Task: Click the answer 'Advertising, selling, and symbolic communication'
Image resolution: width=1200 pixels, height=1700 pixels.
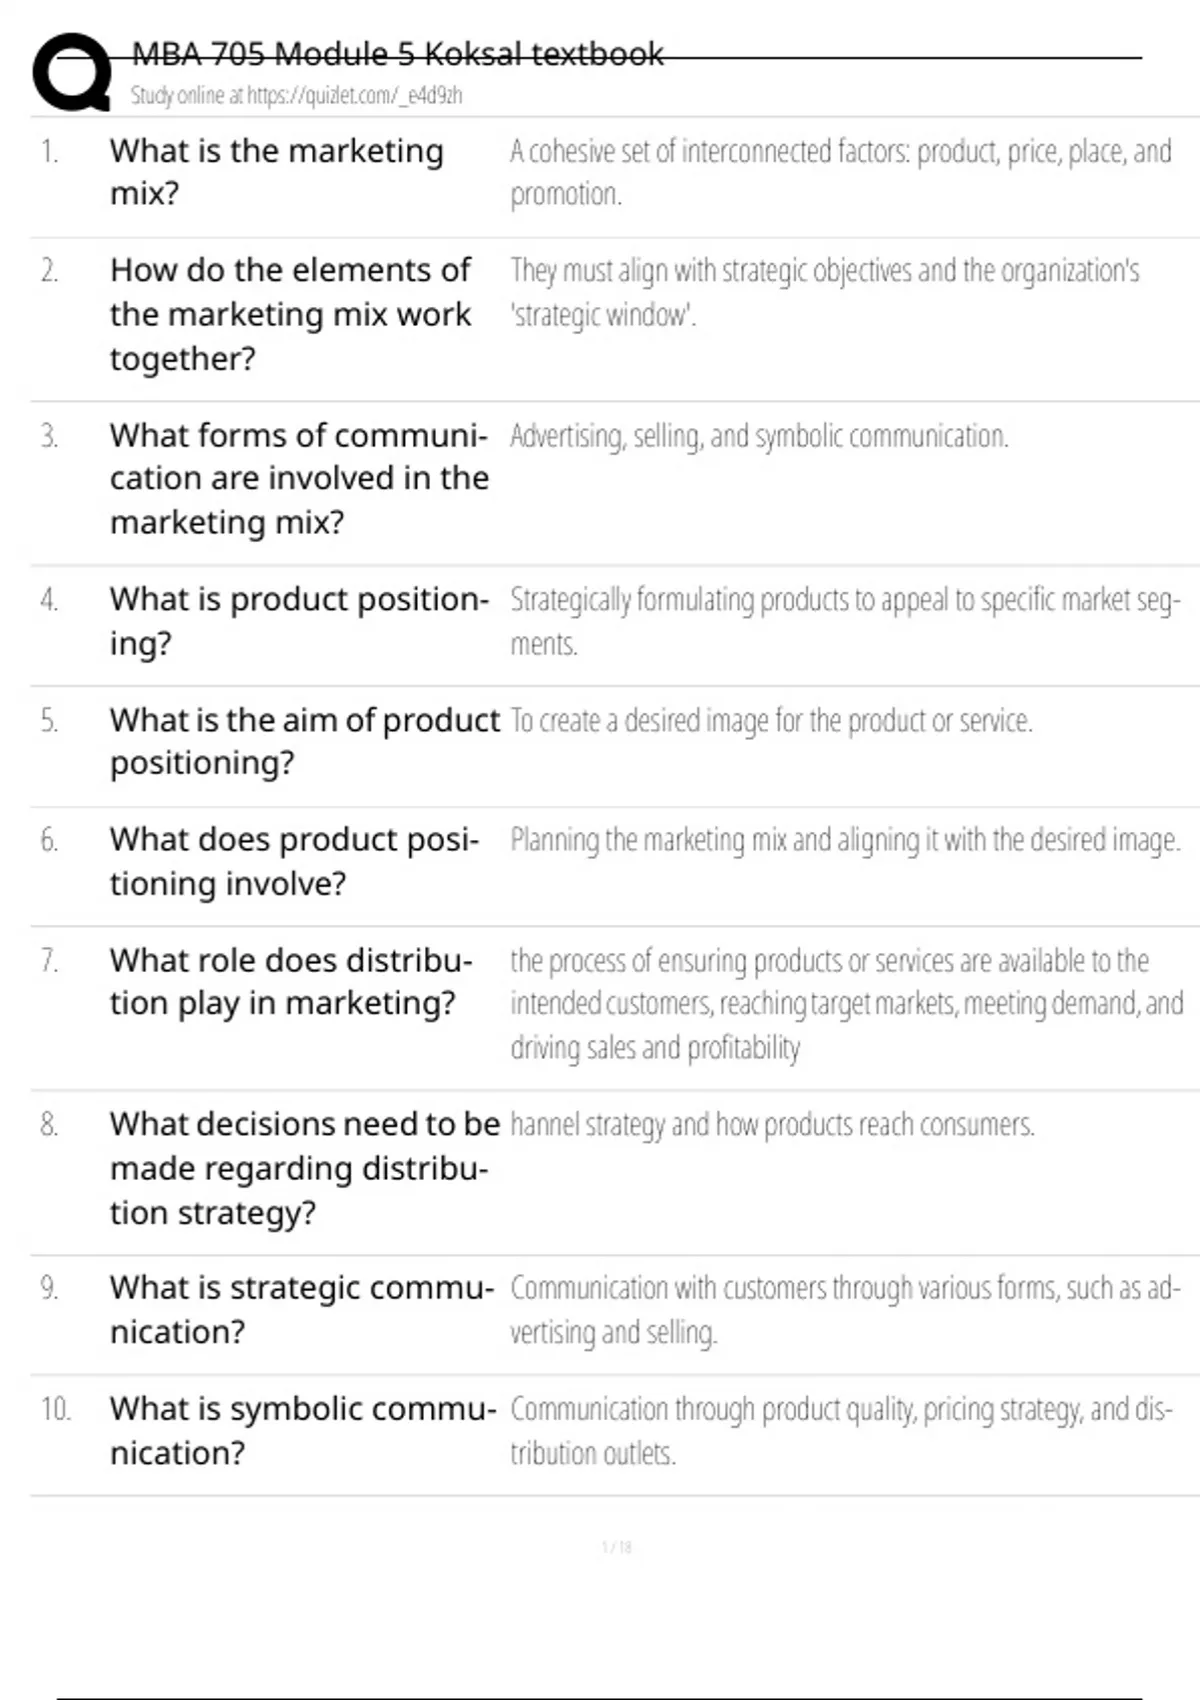Action: click(759, 436)
